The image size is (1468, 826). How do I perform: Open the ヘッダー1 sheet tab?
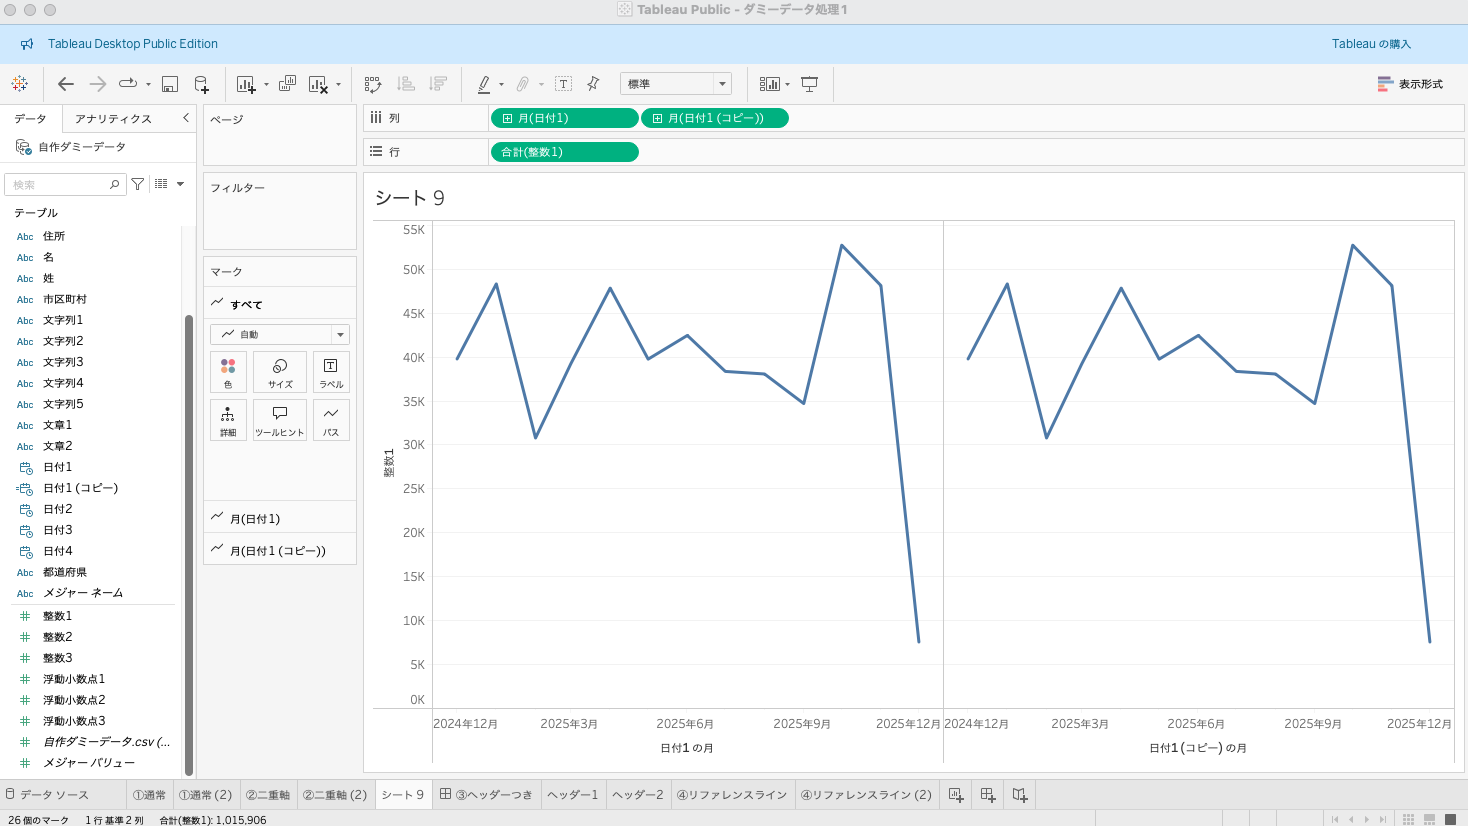(x=572, y=795)
